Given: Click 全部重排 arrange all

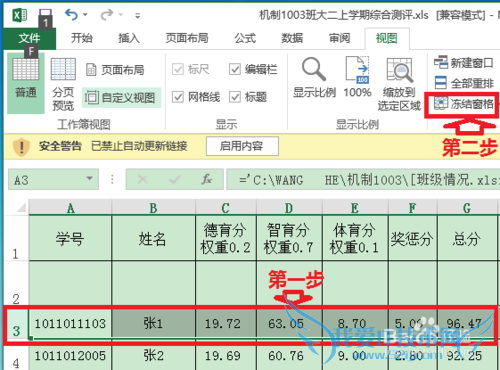Looking at the screenshot, I should click(463, 83).
